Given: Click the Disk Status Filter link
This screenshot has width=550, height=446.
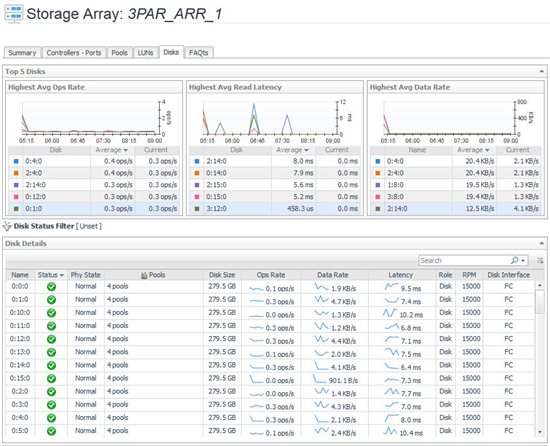Looking at the screenshot, I should 44,226.
